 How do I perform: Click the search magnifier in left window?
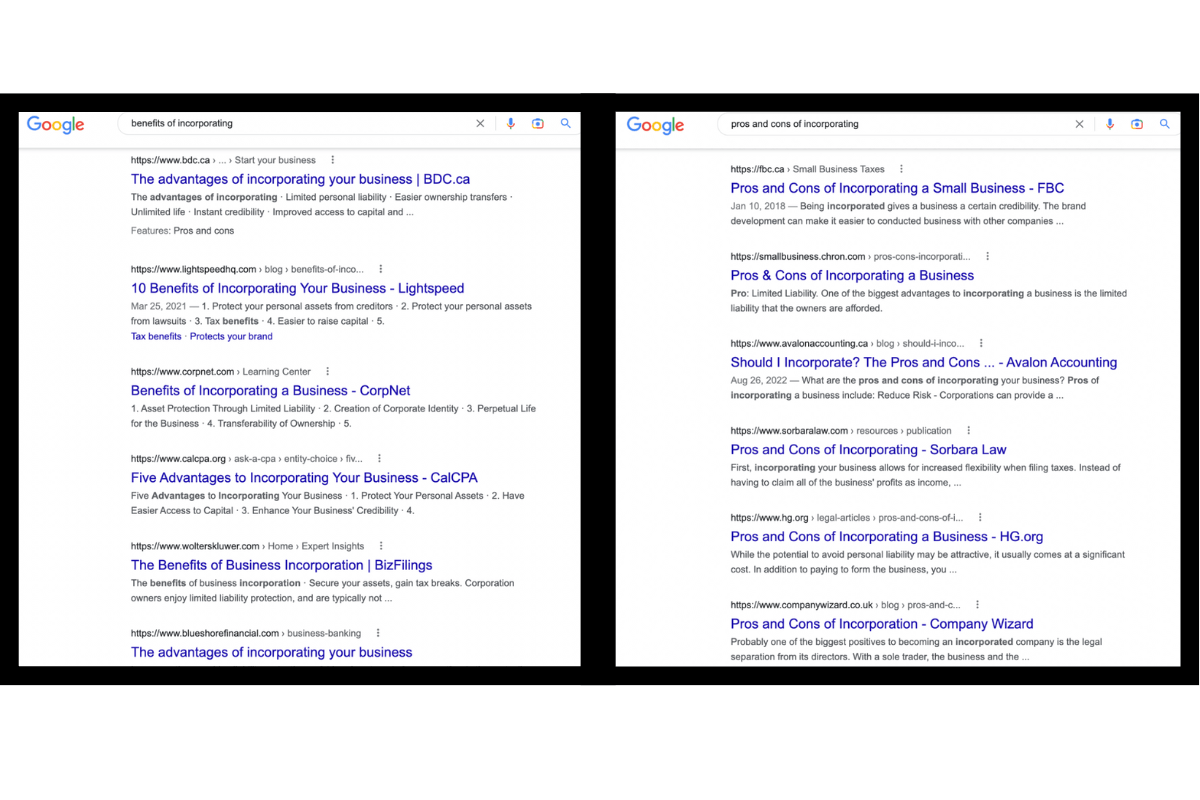[566, 124]
